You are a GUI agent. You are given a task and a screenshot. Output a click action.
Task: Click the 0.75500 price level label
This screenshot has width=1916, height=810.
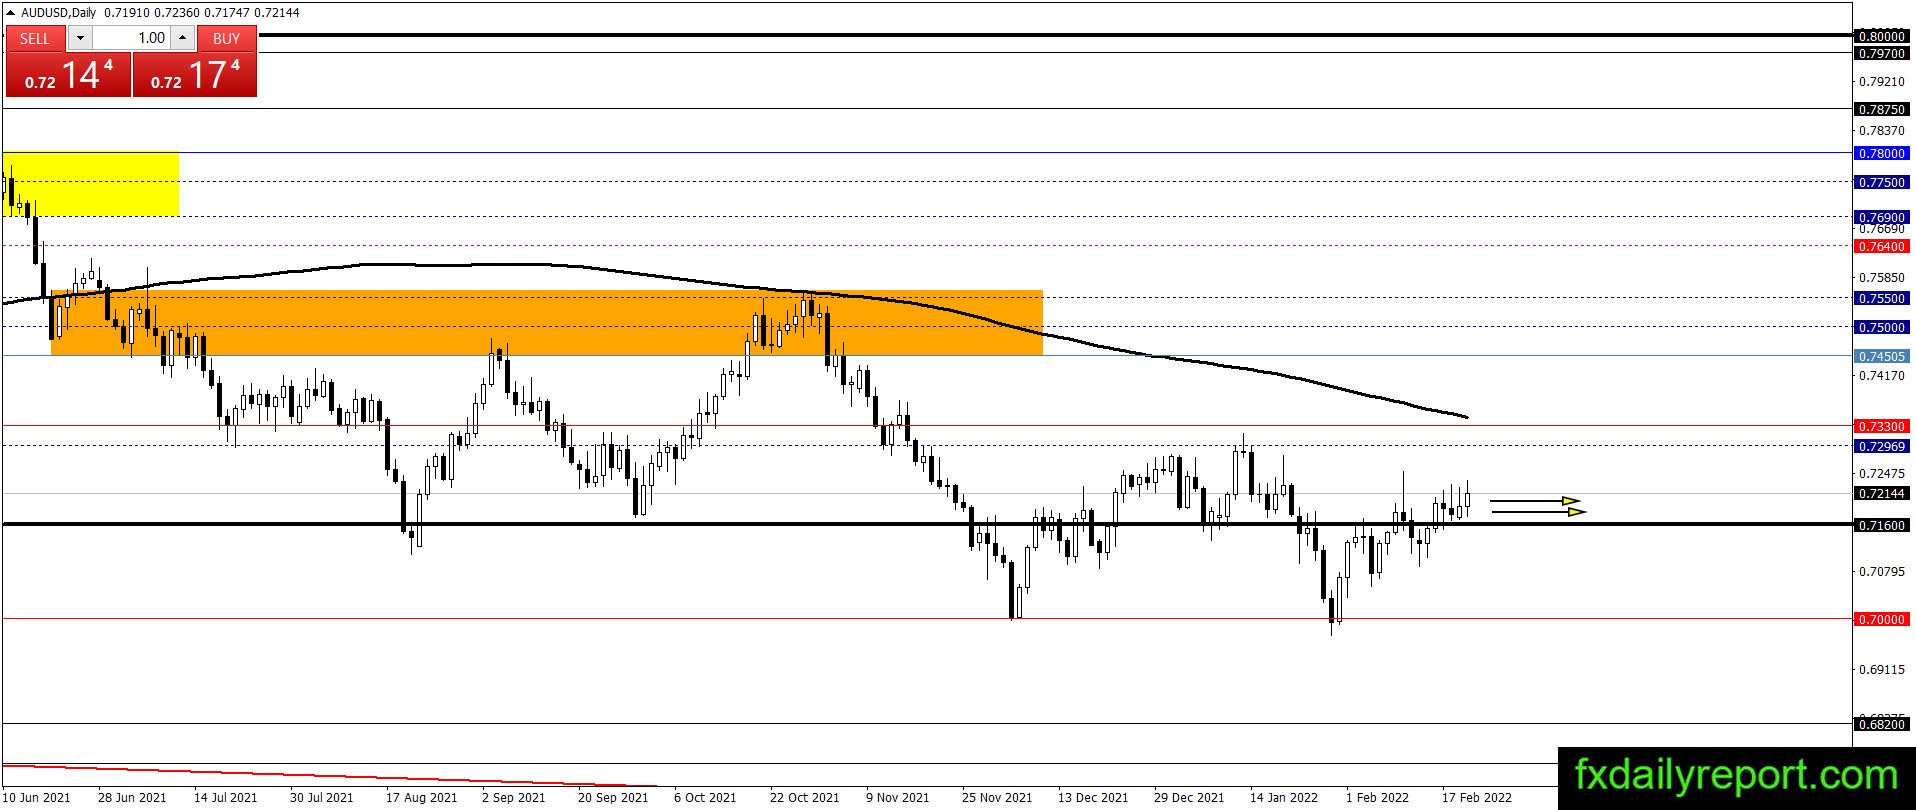(x=1881, y=298)
